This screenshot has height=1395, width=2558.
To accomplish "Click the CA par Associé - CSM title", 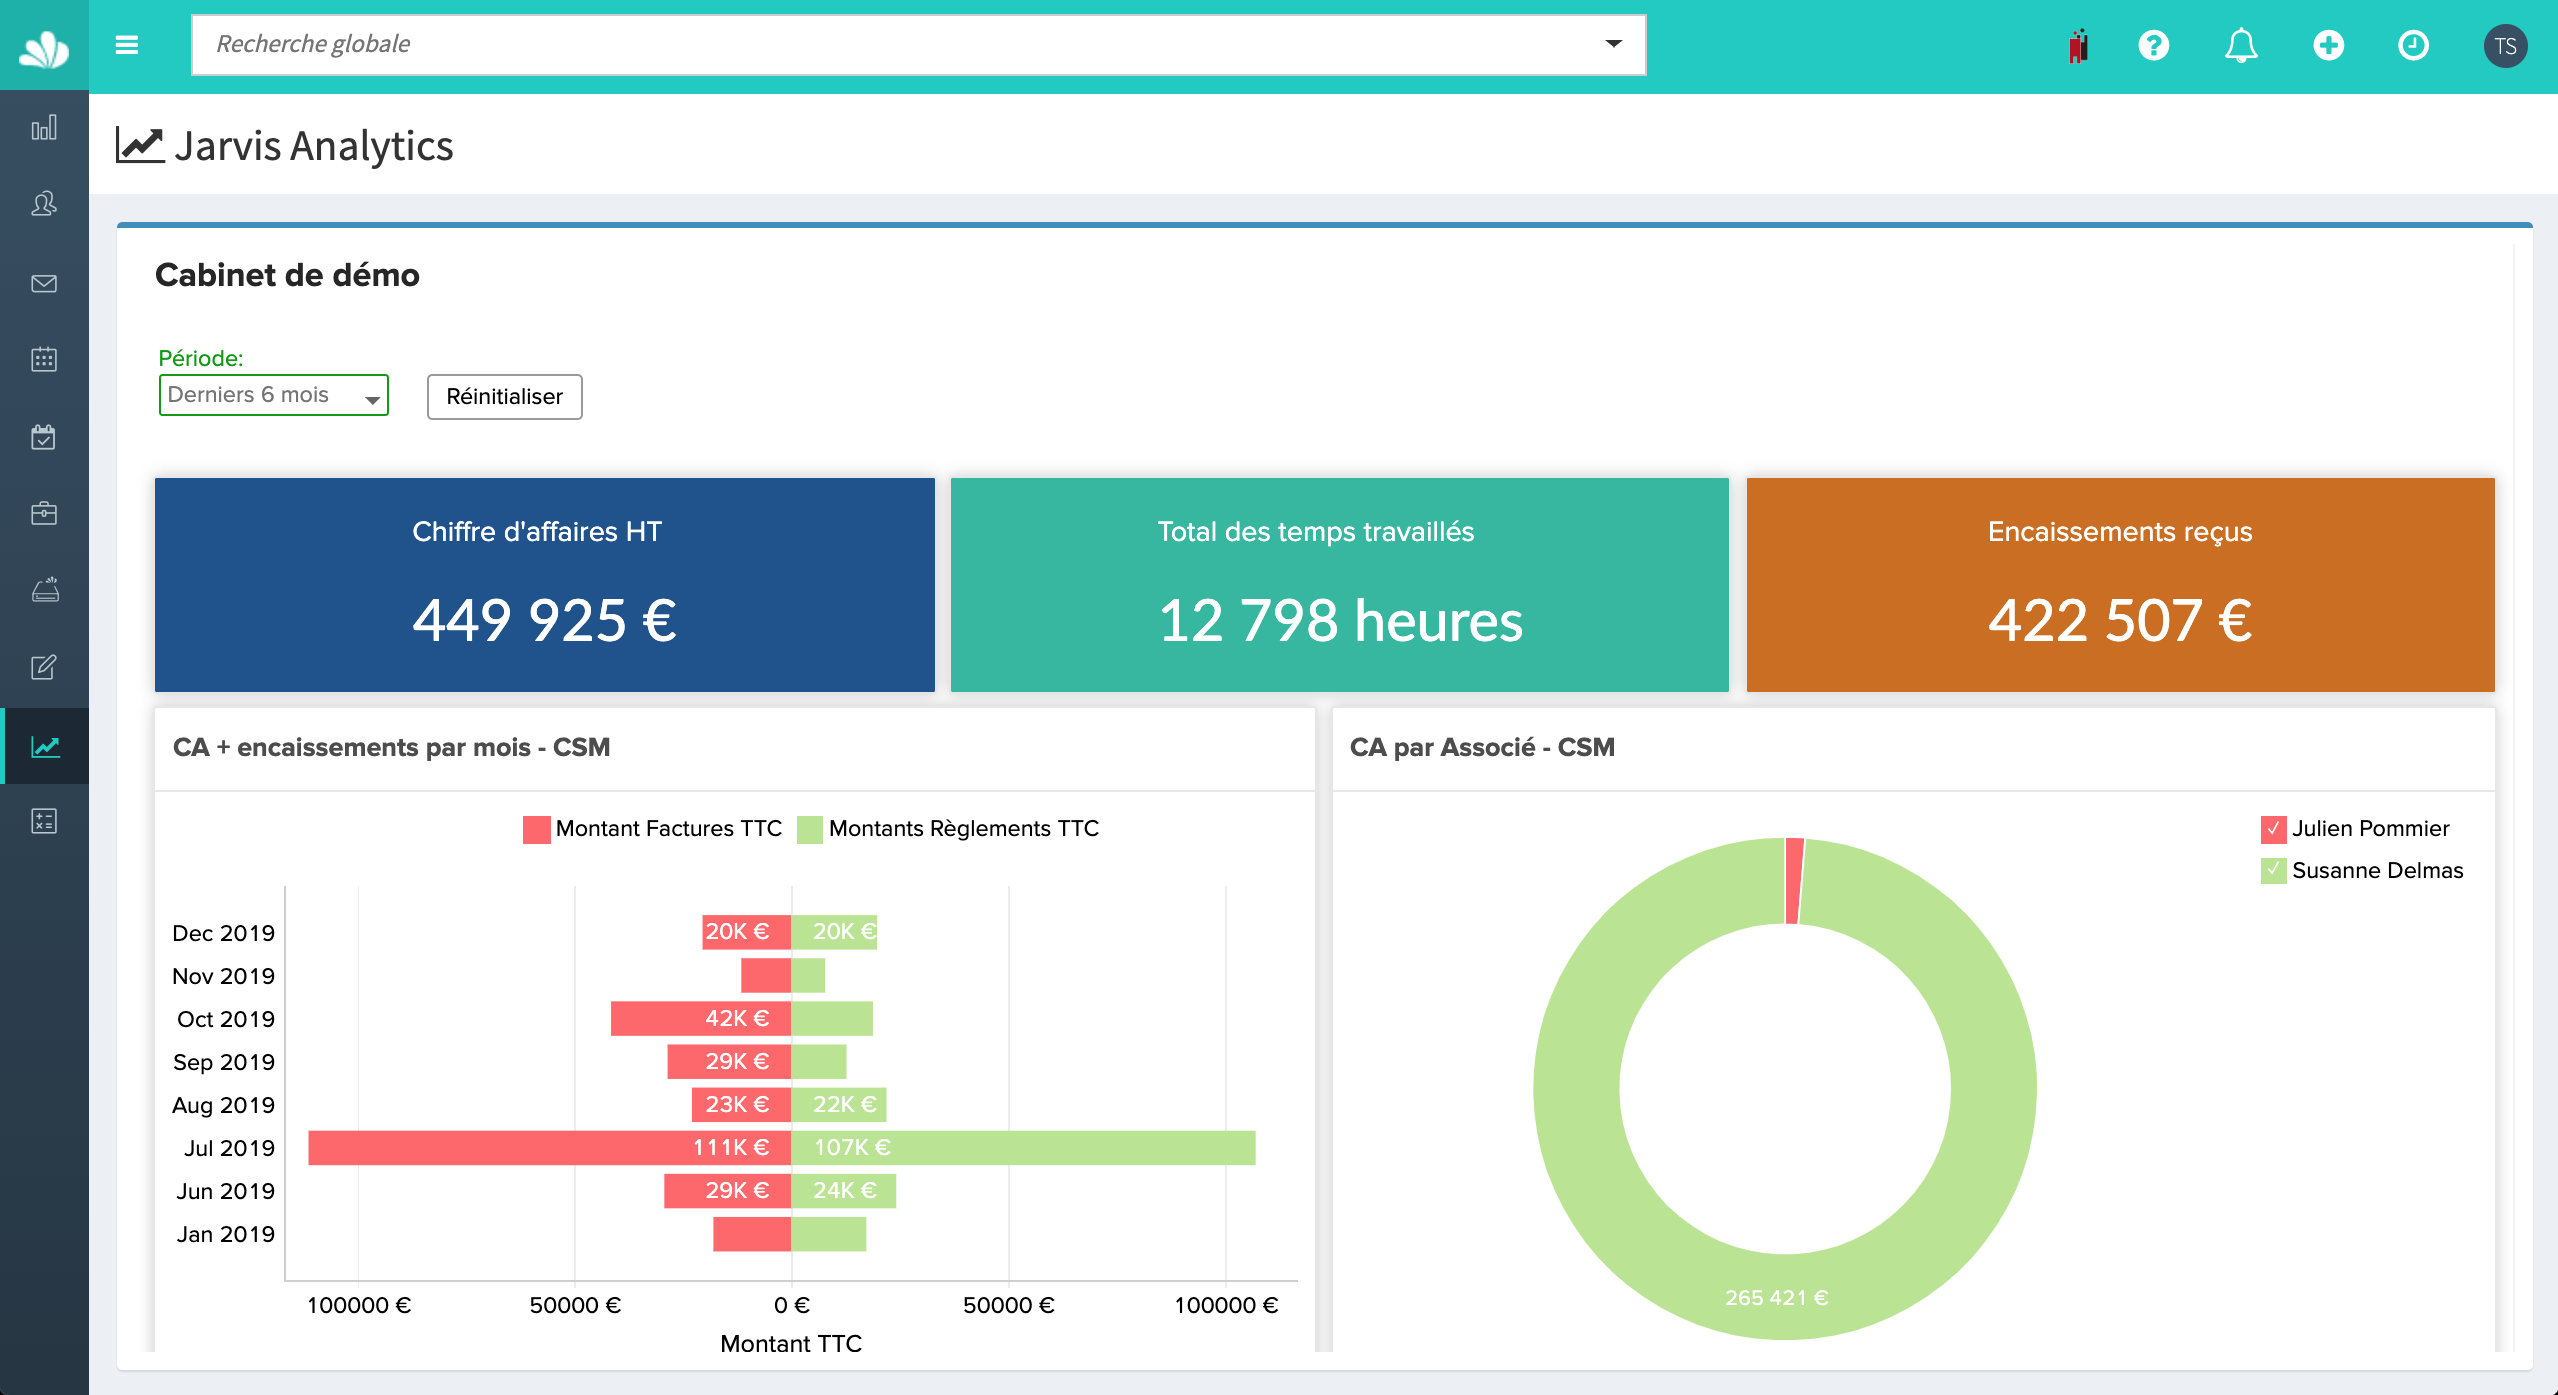I will coord(1482,747).
